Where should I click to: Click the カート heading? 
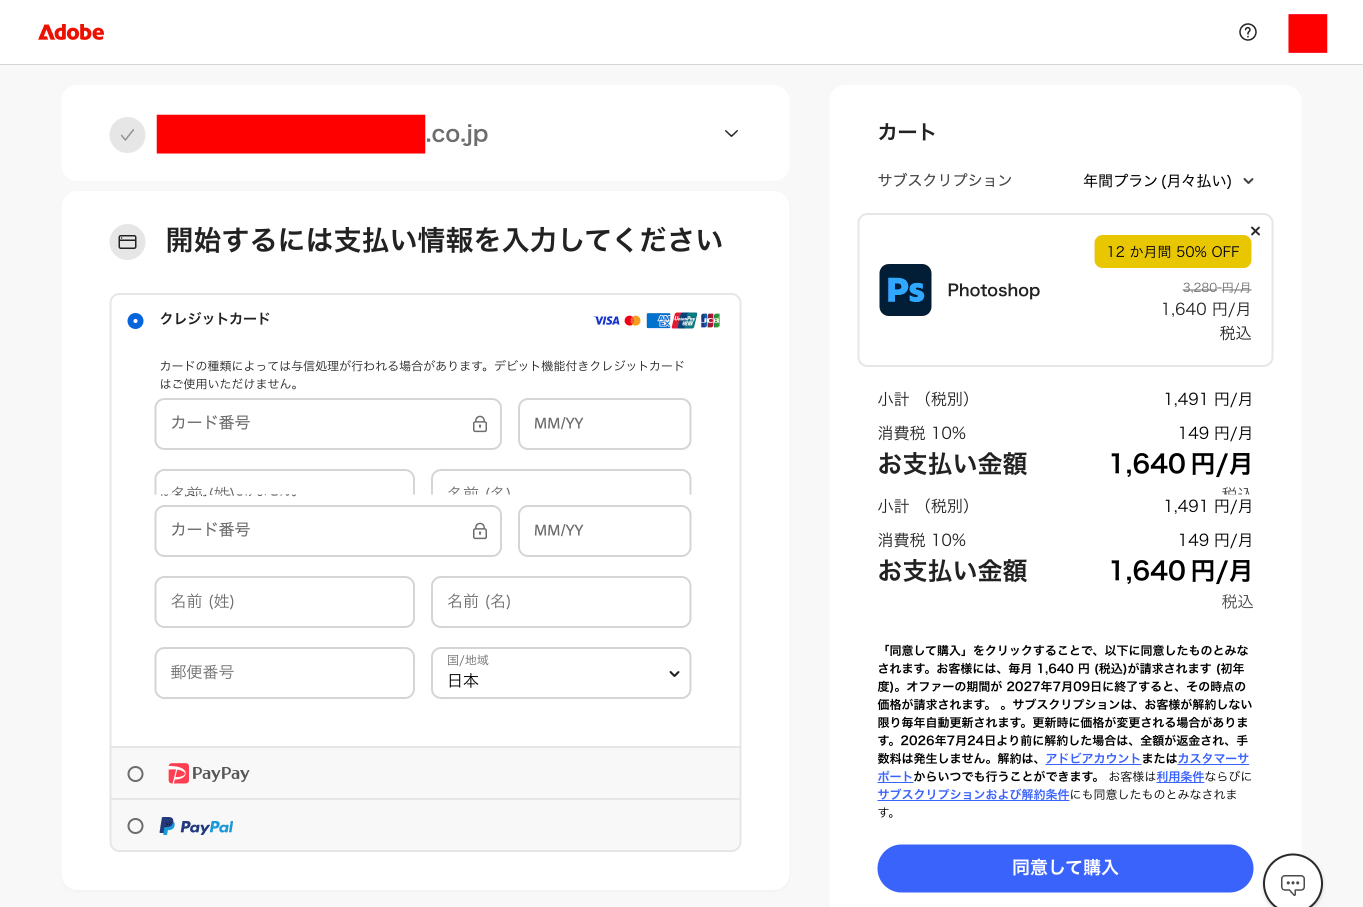(907, 132)
